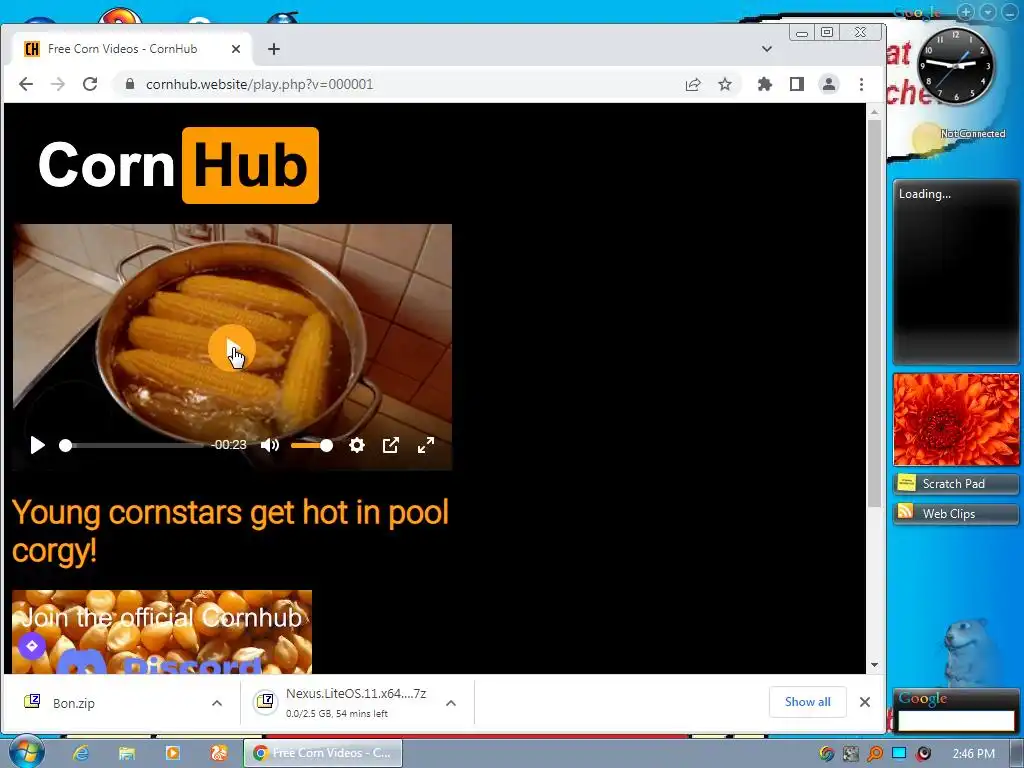This screenshot has width=1024, height=768.
Task: Add a gadget with plus button
Action: click(966, 12)
